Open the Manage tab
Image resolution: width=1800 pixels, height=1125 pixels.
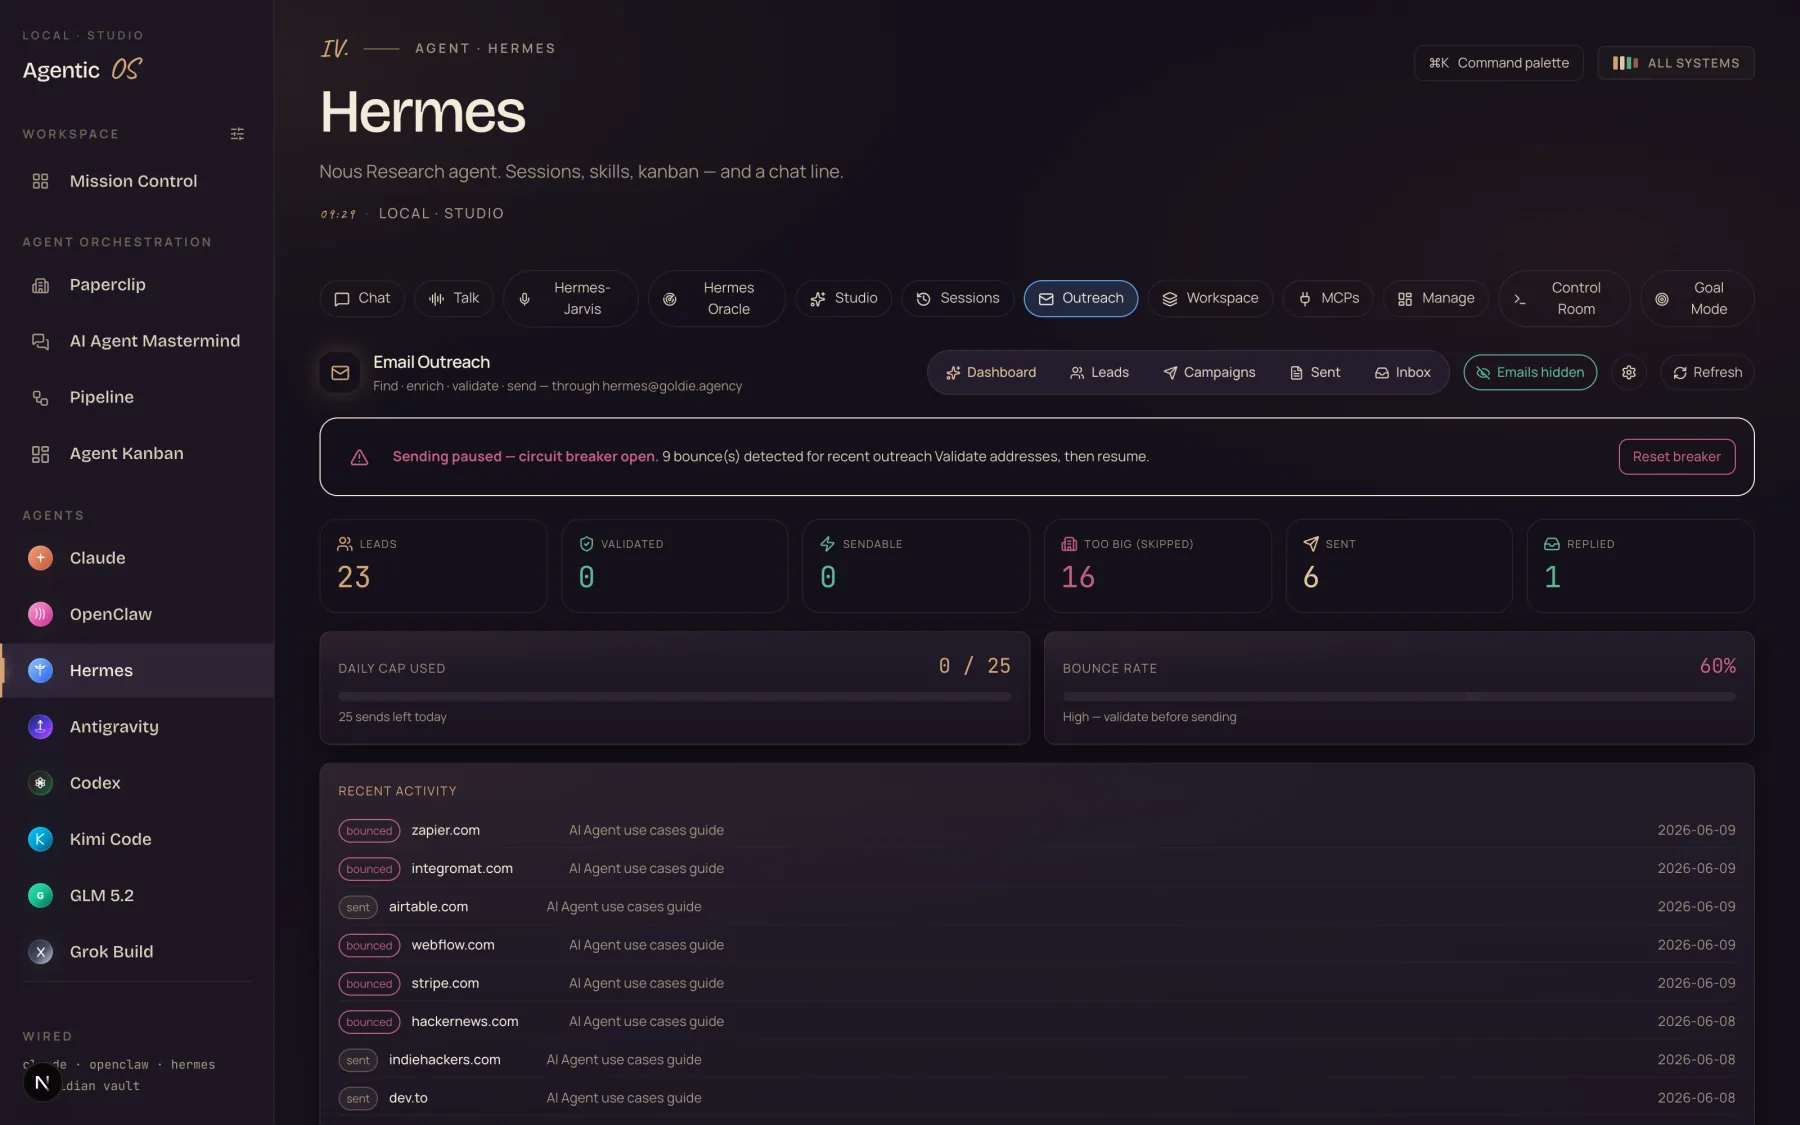click(1436, 298)
